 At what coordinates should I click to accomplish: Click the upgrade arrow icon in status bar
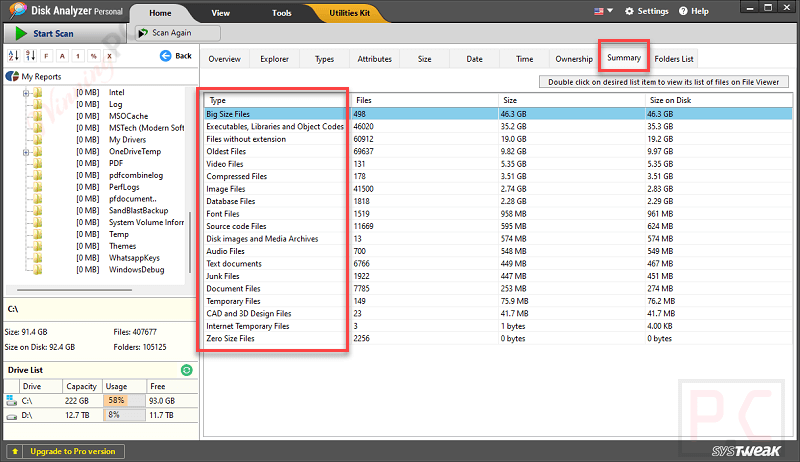pyautogui.click(x=15, y=451)
